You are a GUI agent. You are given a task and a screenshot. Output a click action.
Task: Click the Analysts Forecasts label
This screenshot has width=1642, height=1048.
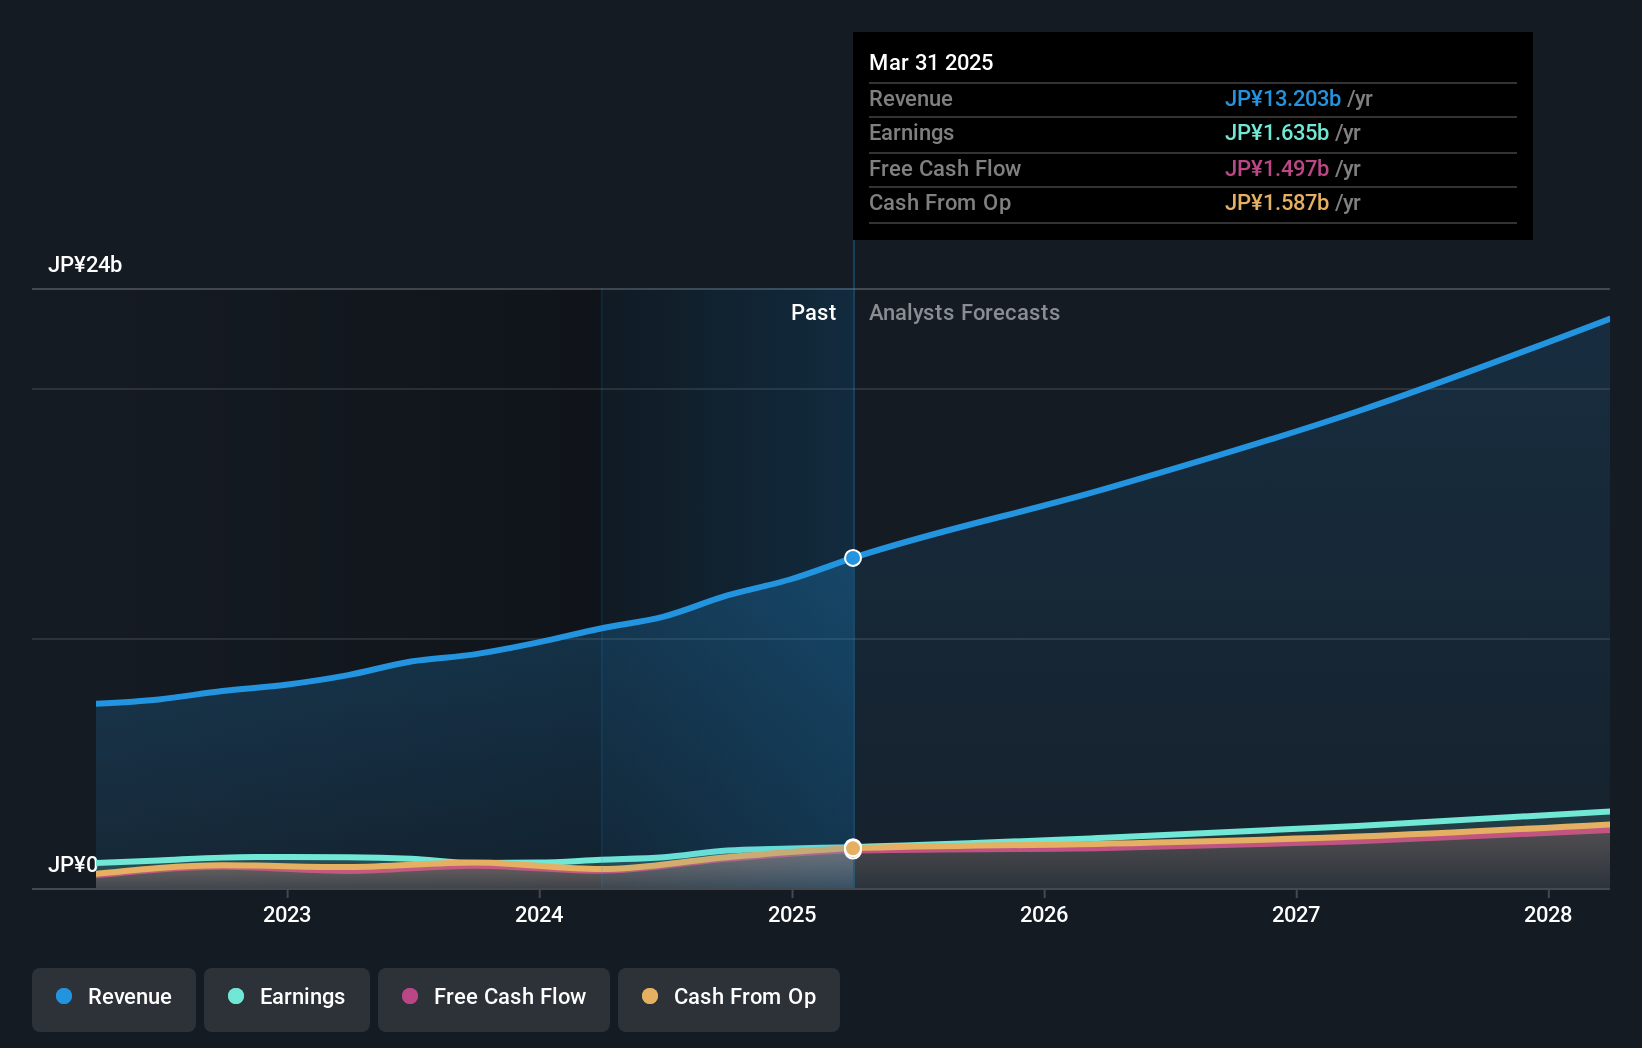point(964,313)
